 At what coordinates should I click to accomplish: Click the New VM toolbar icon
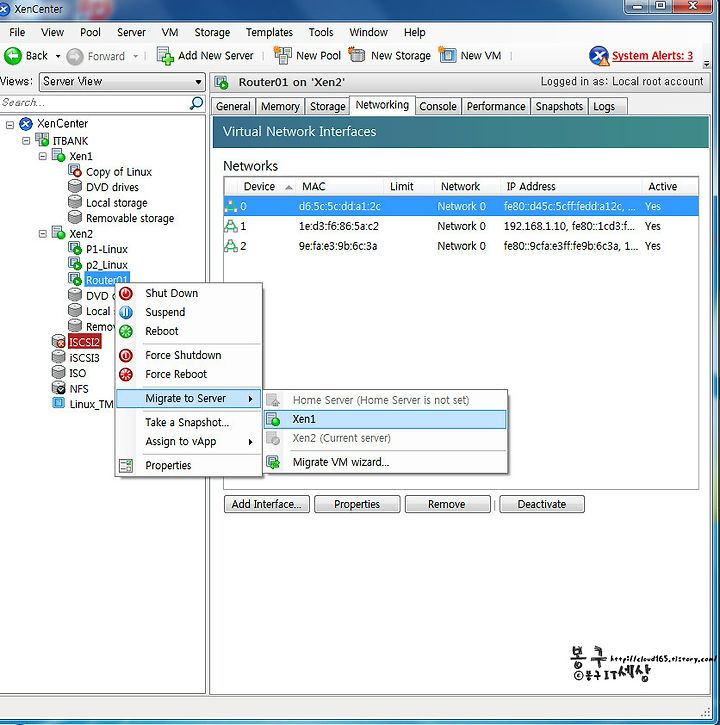click(447, 55)
